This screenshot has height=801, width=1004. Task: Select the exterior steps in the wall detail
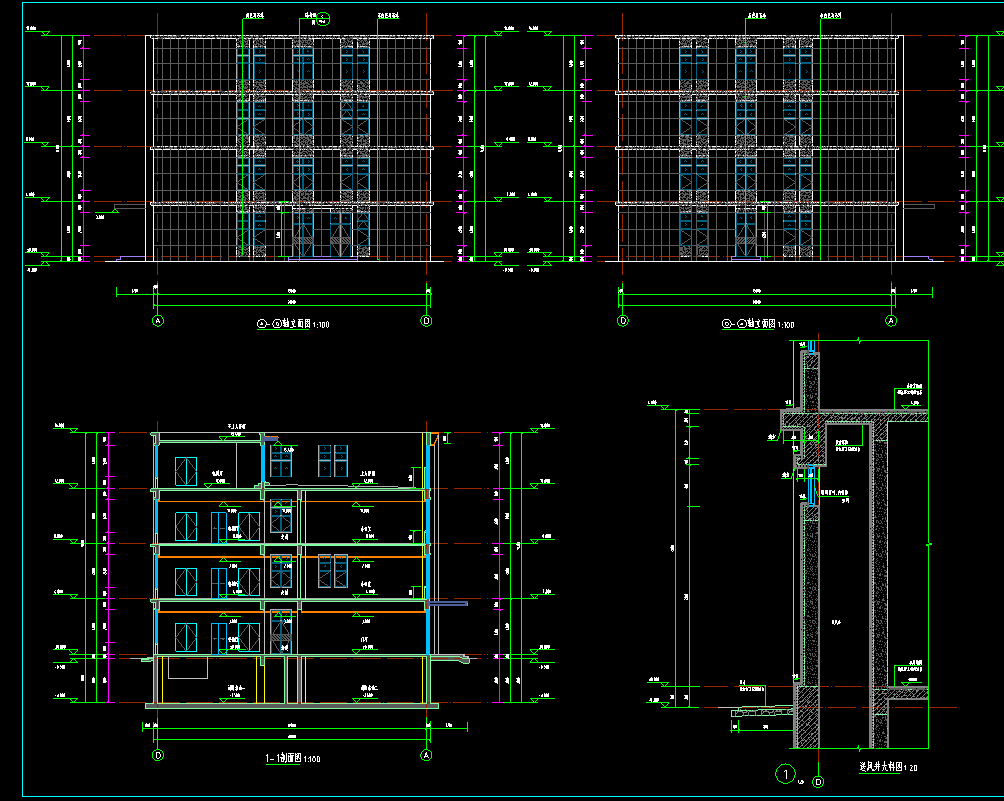(761, 711)
